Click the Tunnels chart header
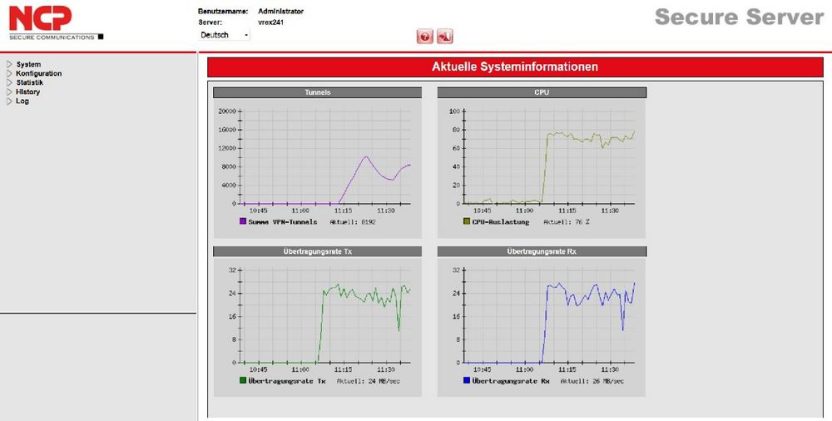The image size is (832, 421). [x=317, y=92]
